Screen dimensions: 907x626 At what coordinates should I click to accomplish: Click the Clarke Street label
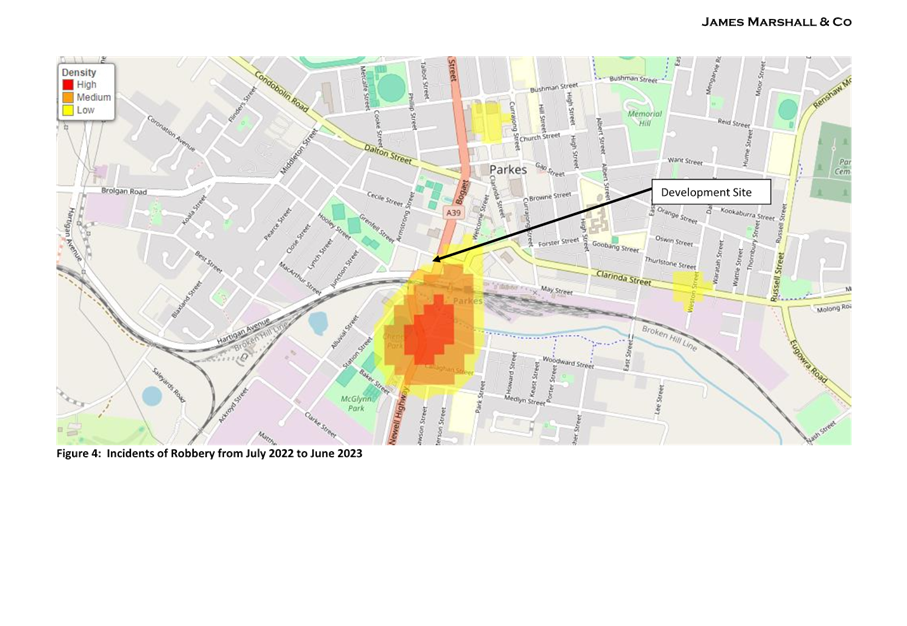click(320, 425)
